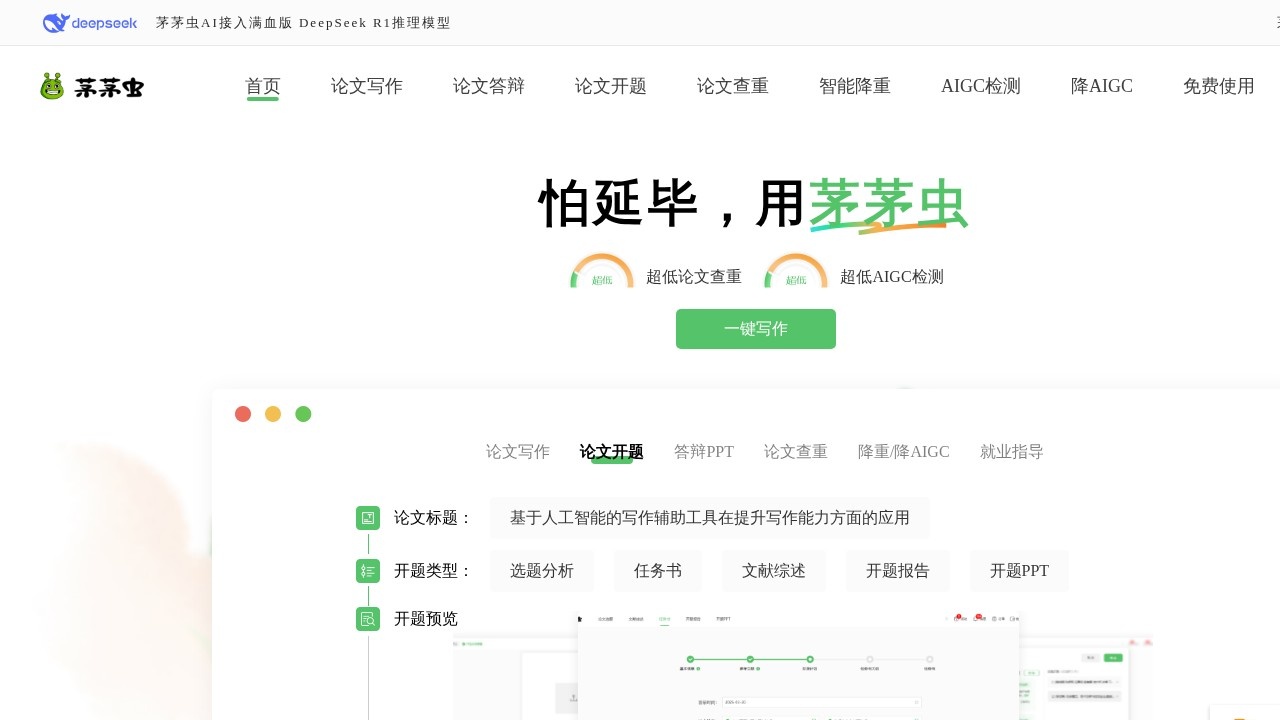Switch to the 降重/降AIGC tab
This screenshot has height=720, width=1280.
(x=904, y=452)
